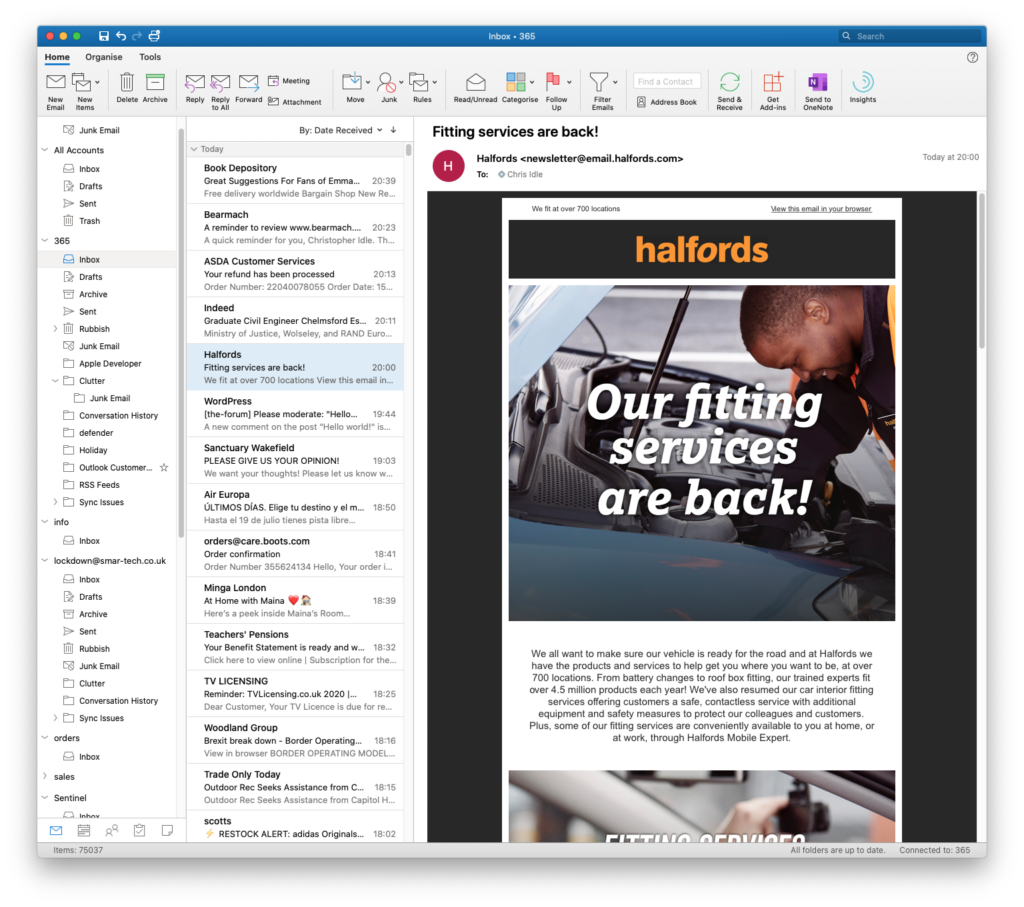Viewport: 1024px width, 907px height.
Task: Switch to Tasks view at bottom
Action: tap(139, 831)
